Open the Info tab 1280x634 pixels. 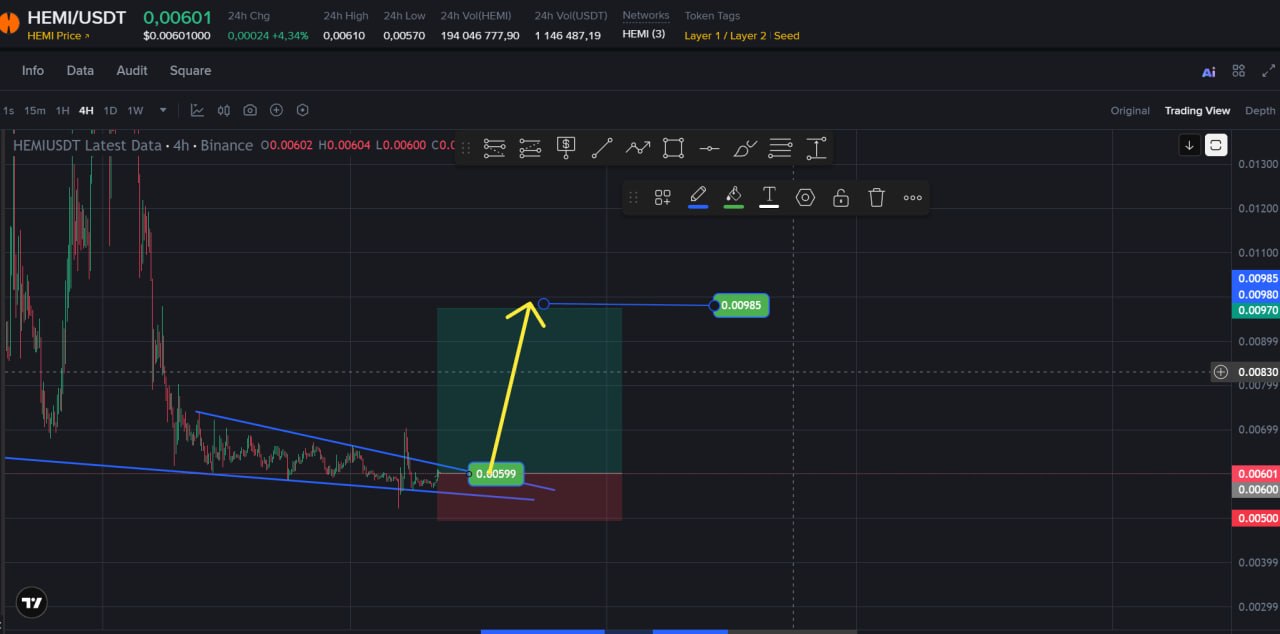point(33,70)
